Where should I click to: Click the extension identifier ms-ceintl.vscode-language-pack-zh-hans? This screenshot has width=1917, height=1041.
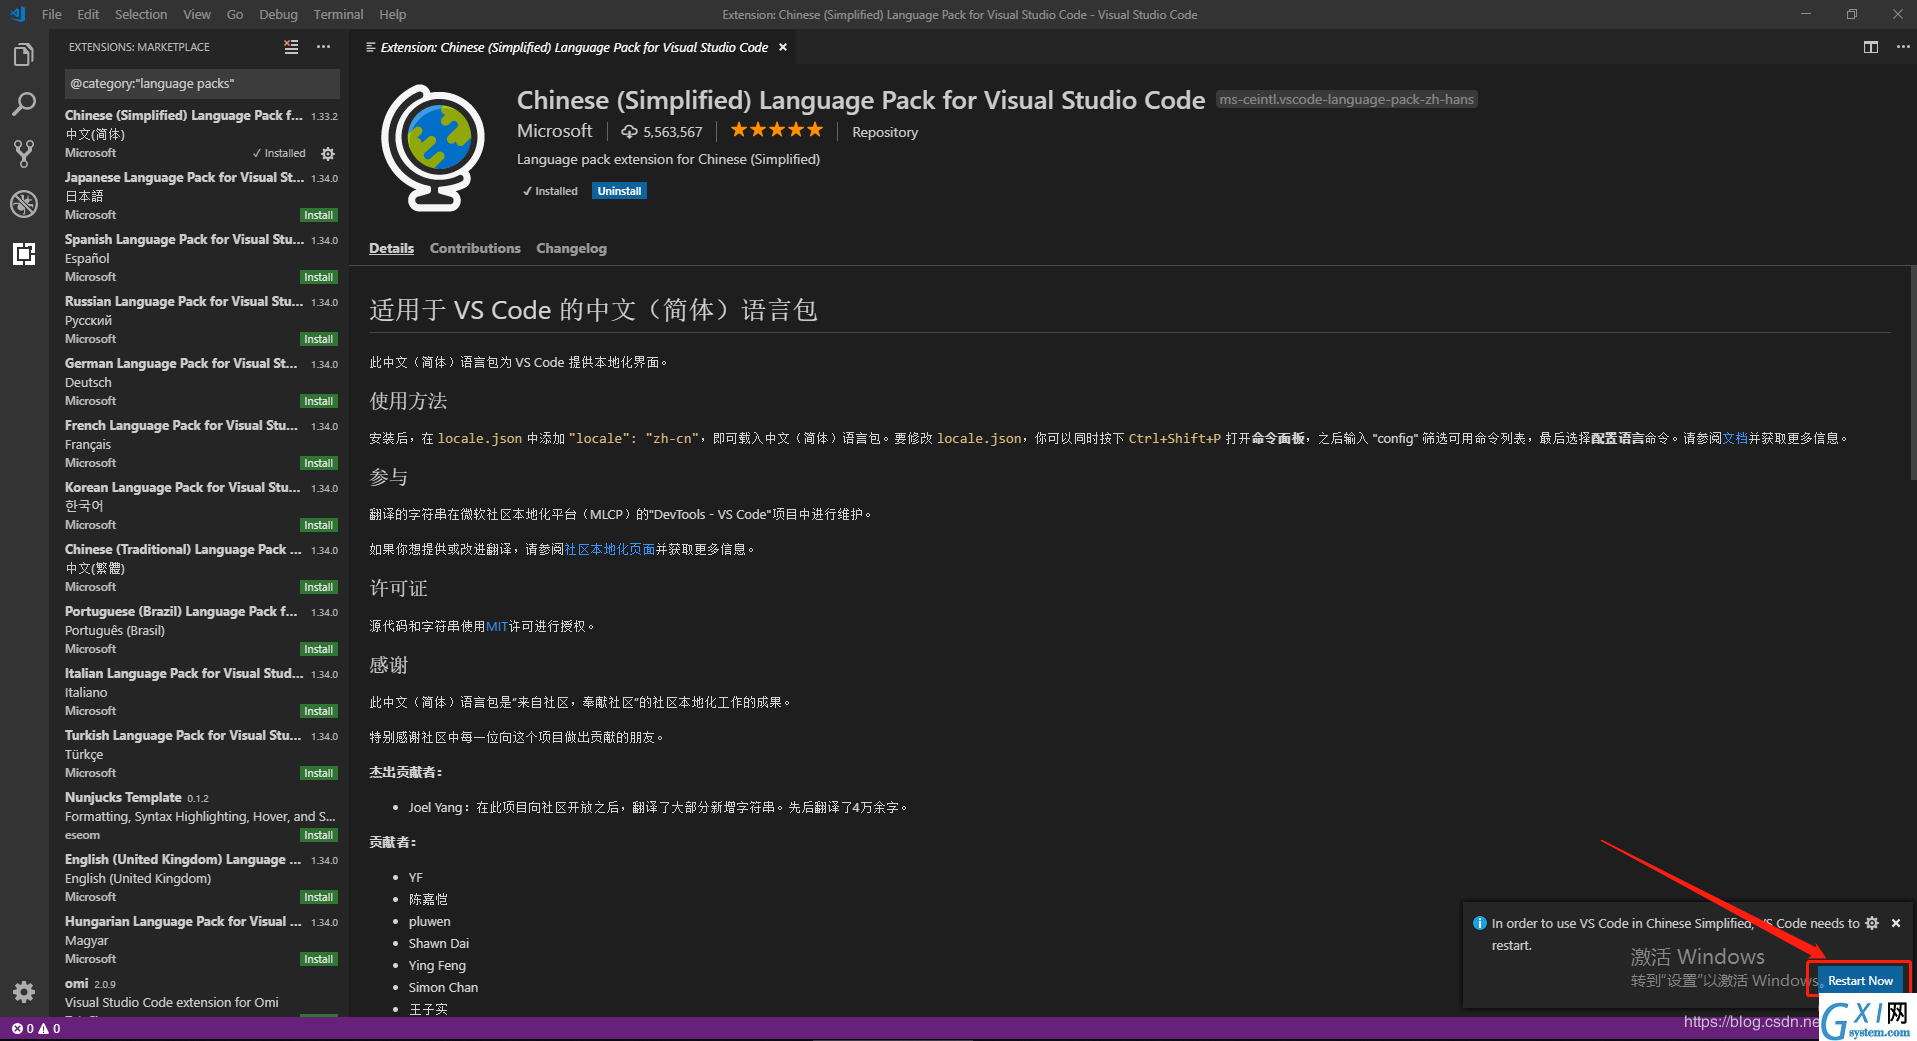tap(1346, 99)
